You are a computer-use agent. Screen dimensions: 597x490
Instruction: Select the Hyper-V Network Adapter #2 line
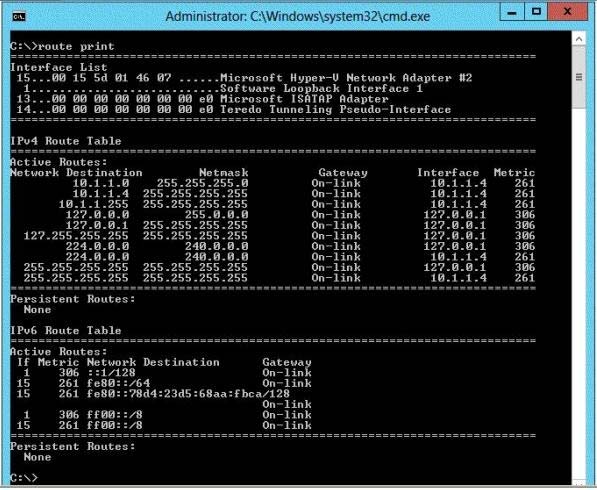(x=244, y=78)
